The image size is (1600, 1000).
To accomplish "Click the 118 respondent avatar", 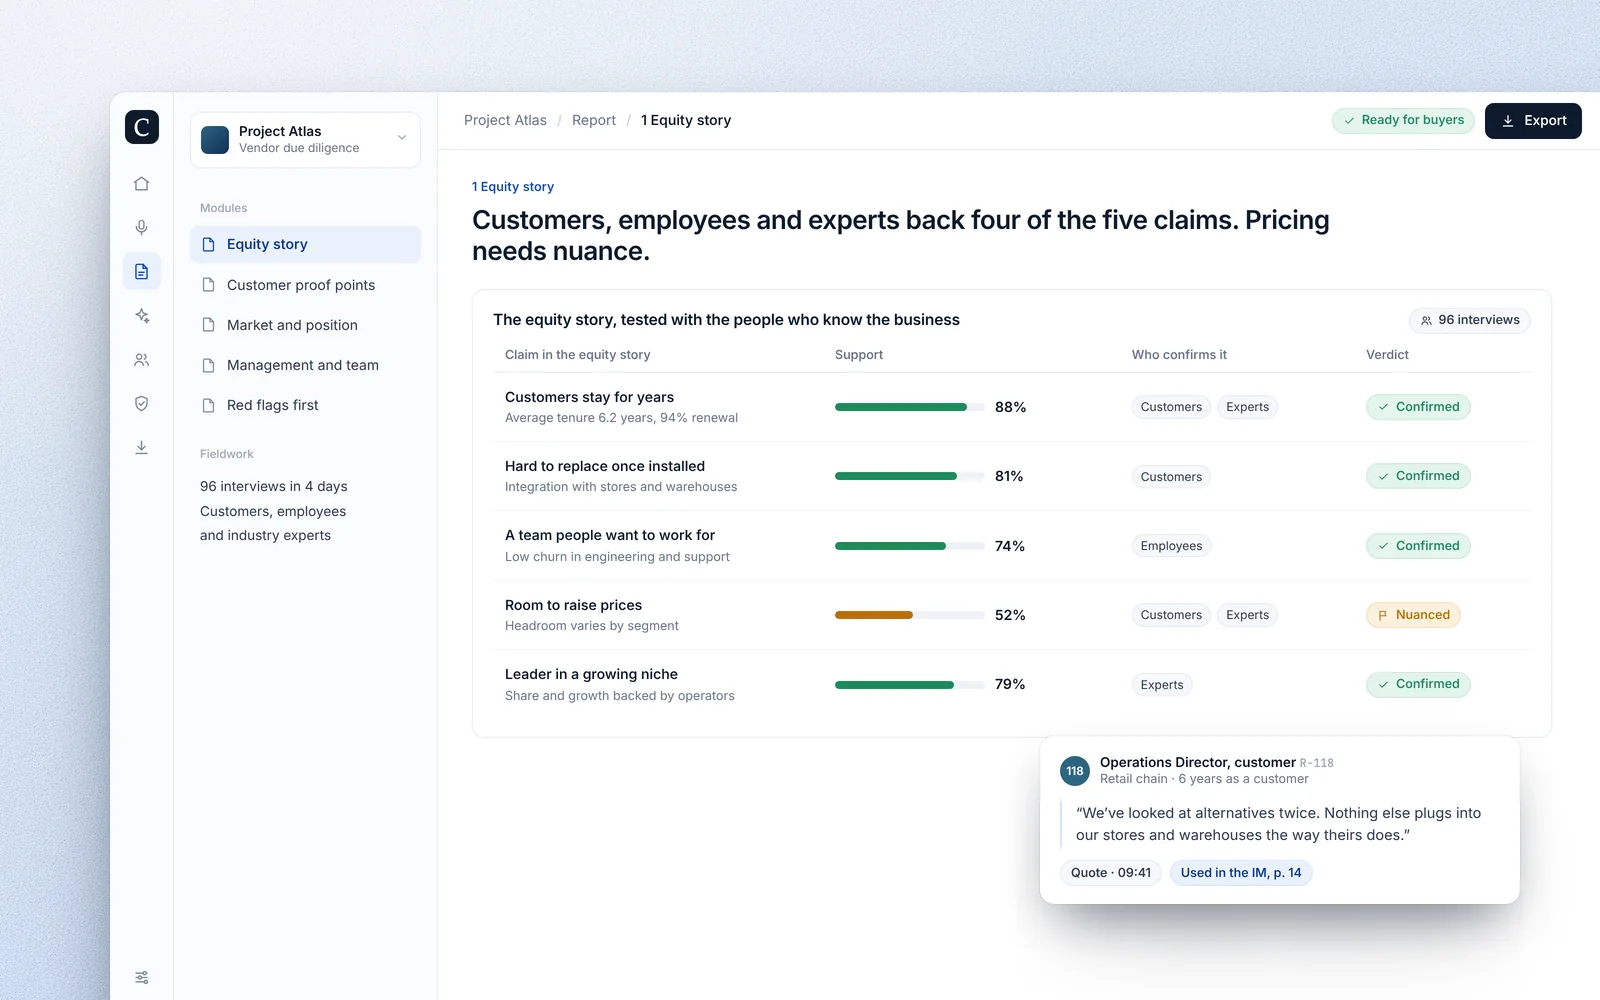I will 1075,771.
